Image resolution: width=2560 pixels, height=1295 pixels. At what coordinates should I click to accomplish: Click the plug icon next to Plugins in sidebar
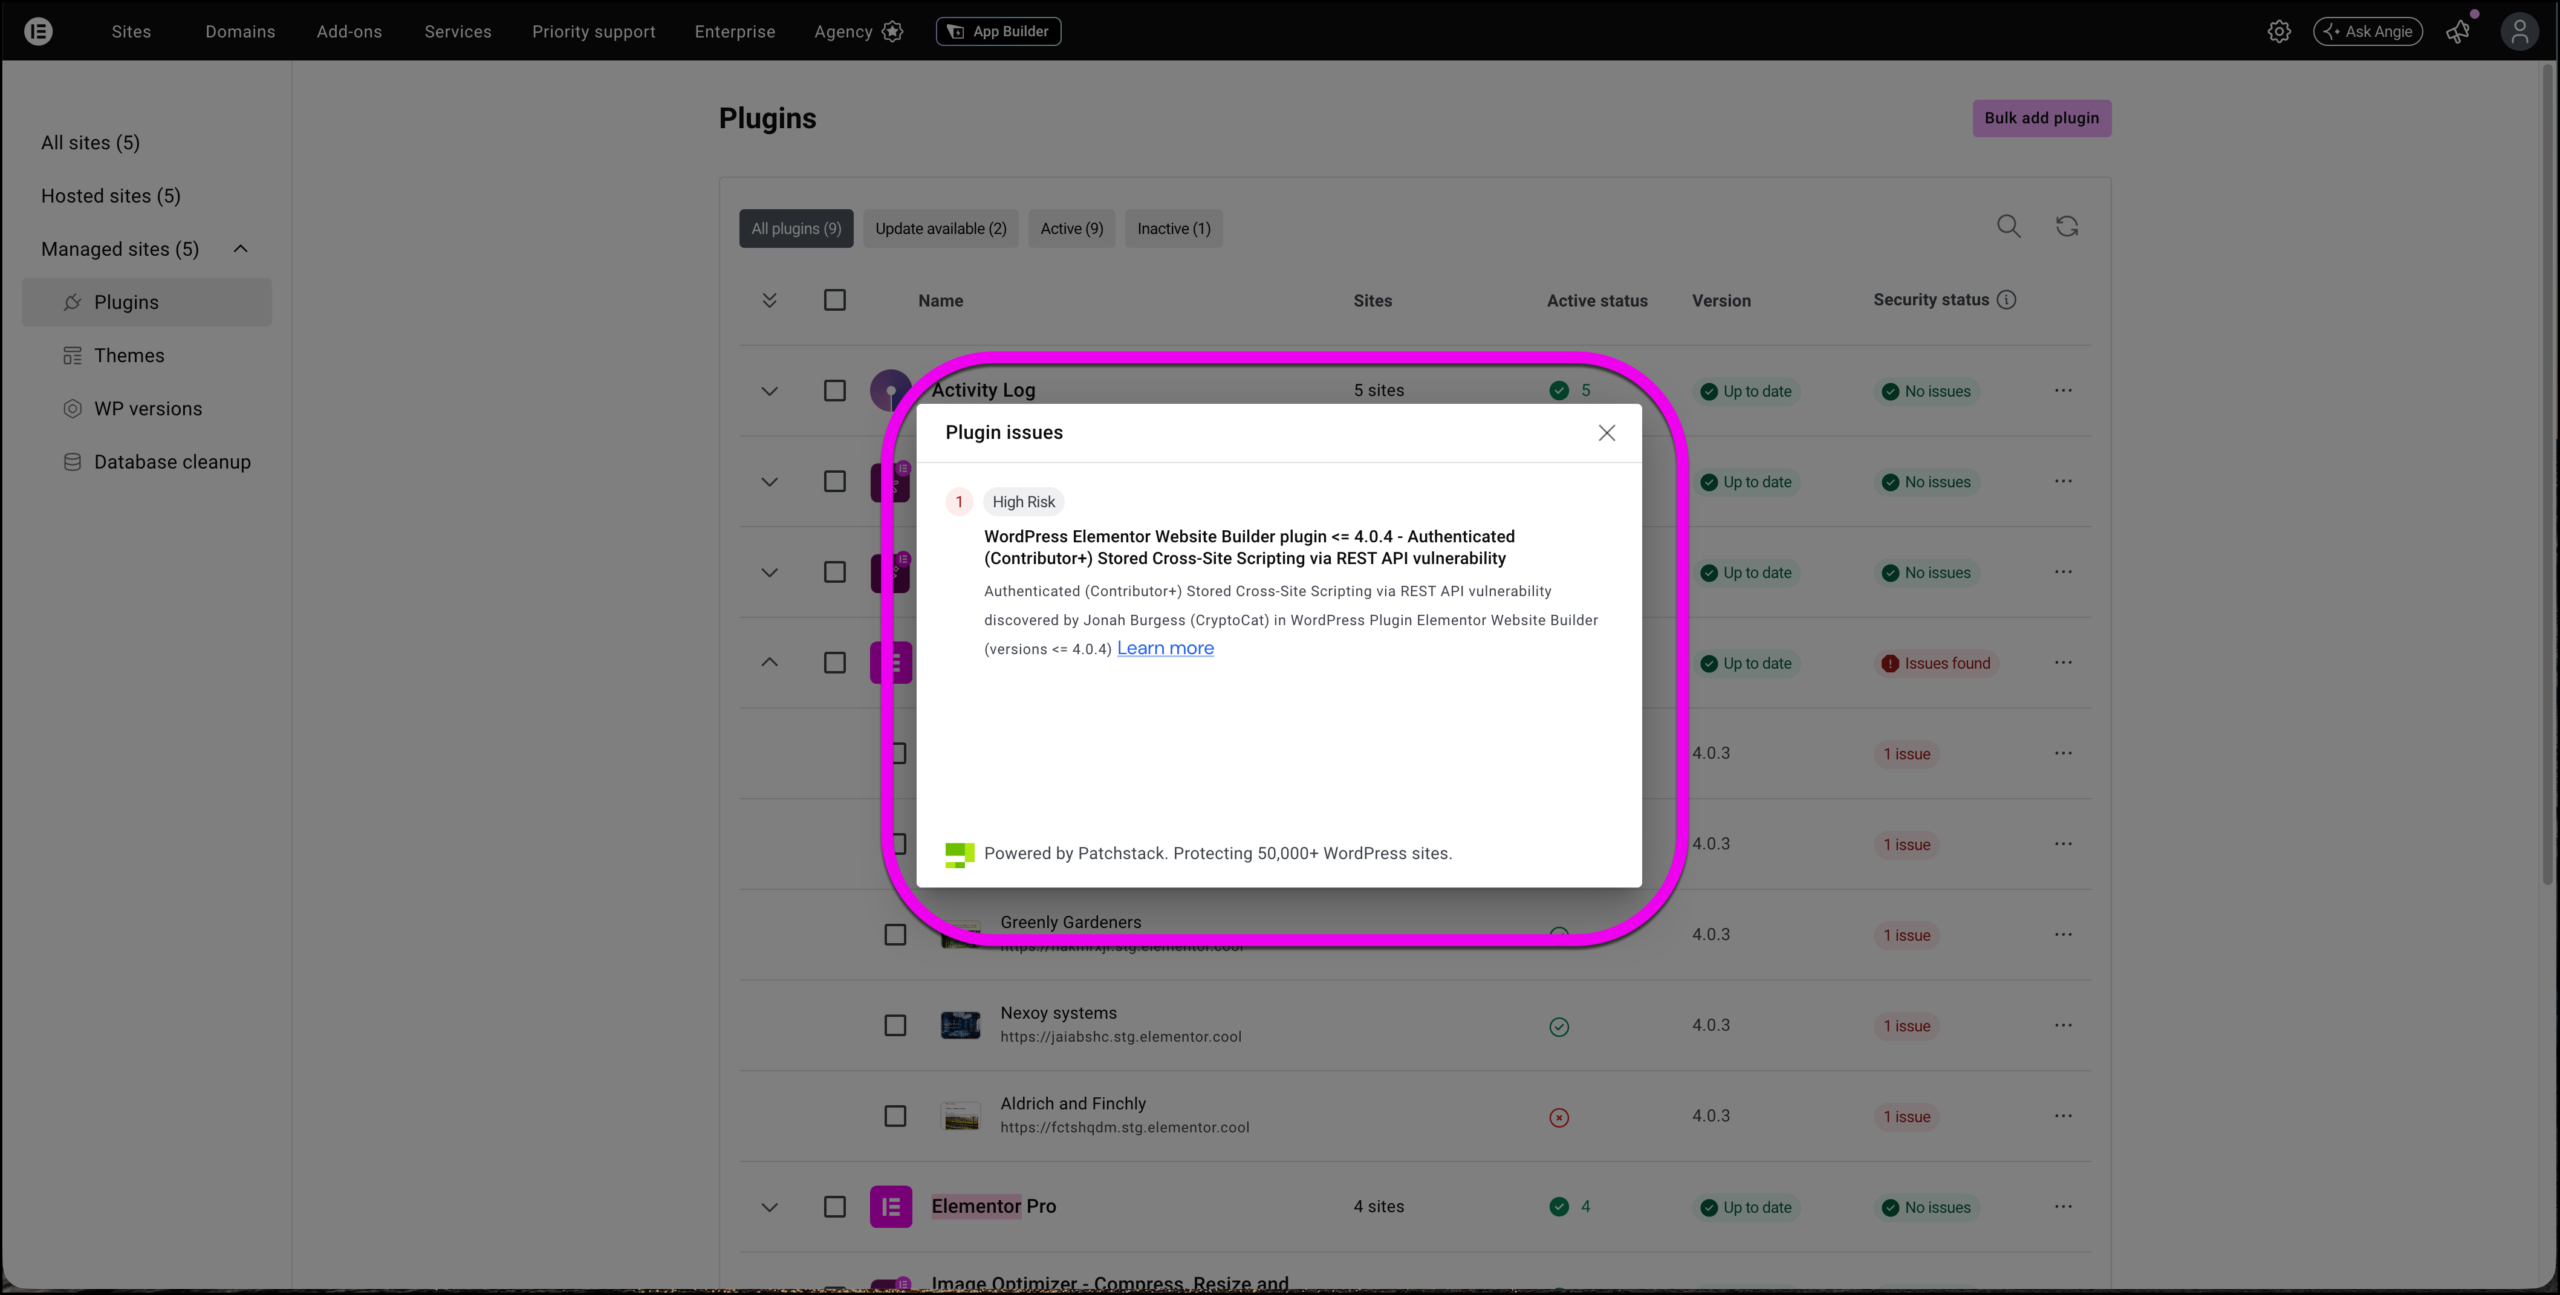pyautogui.click(x=72, y=302)
